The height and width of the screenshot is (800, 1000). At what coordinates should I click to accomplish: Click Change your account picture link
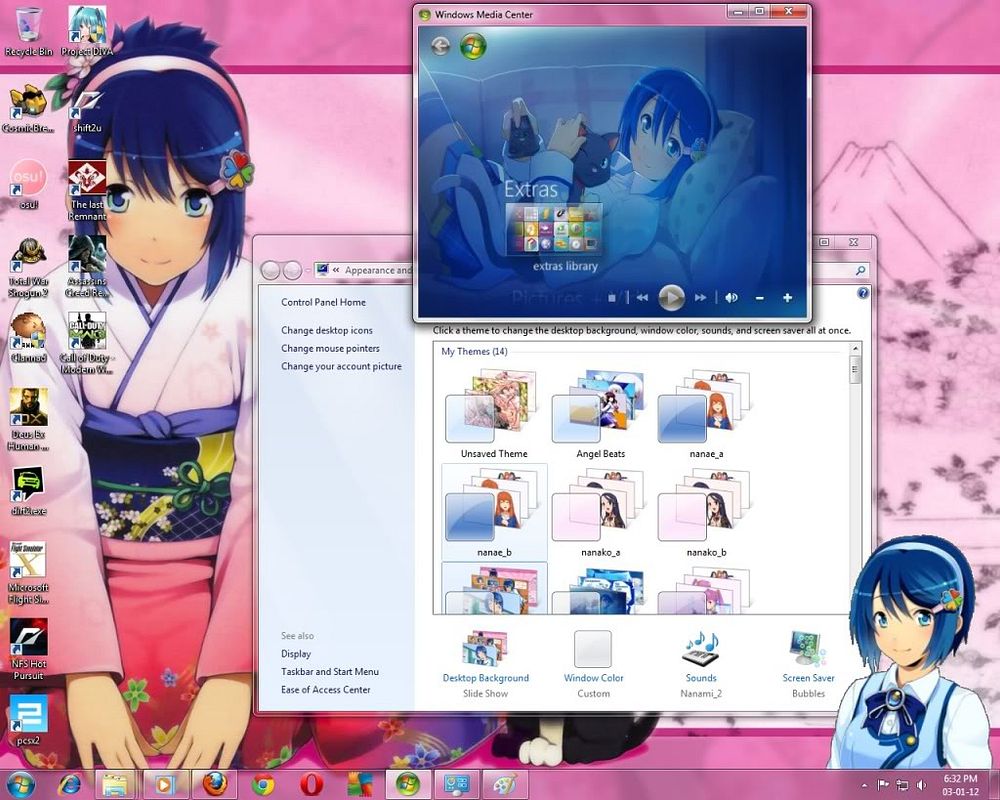[x=341, y=366]
